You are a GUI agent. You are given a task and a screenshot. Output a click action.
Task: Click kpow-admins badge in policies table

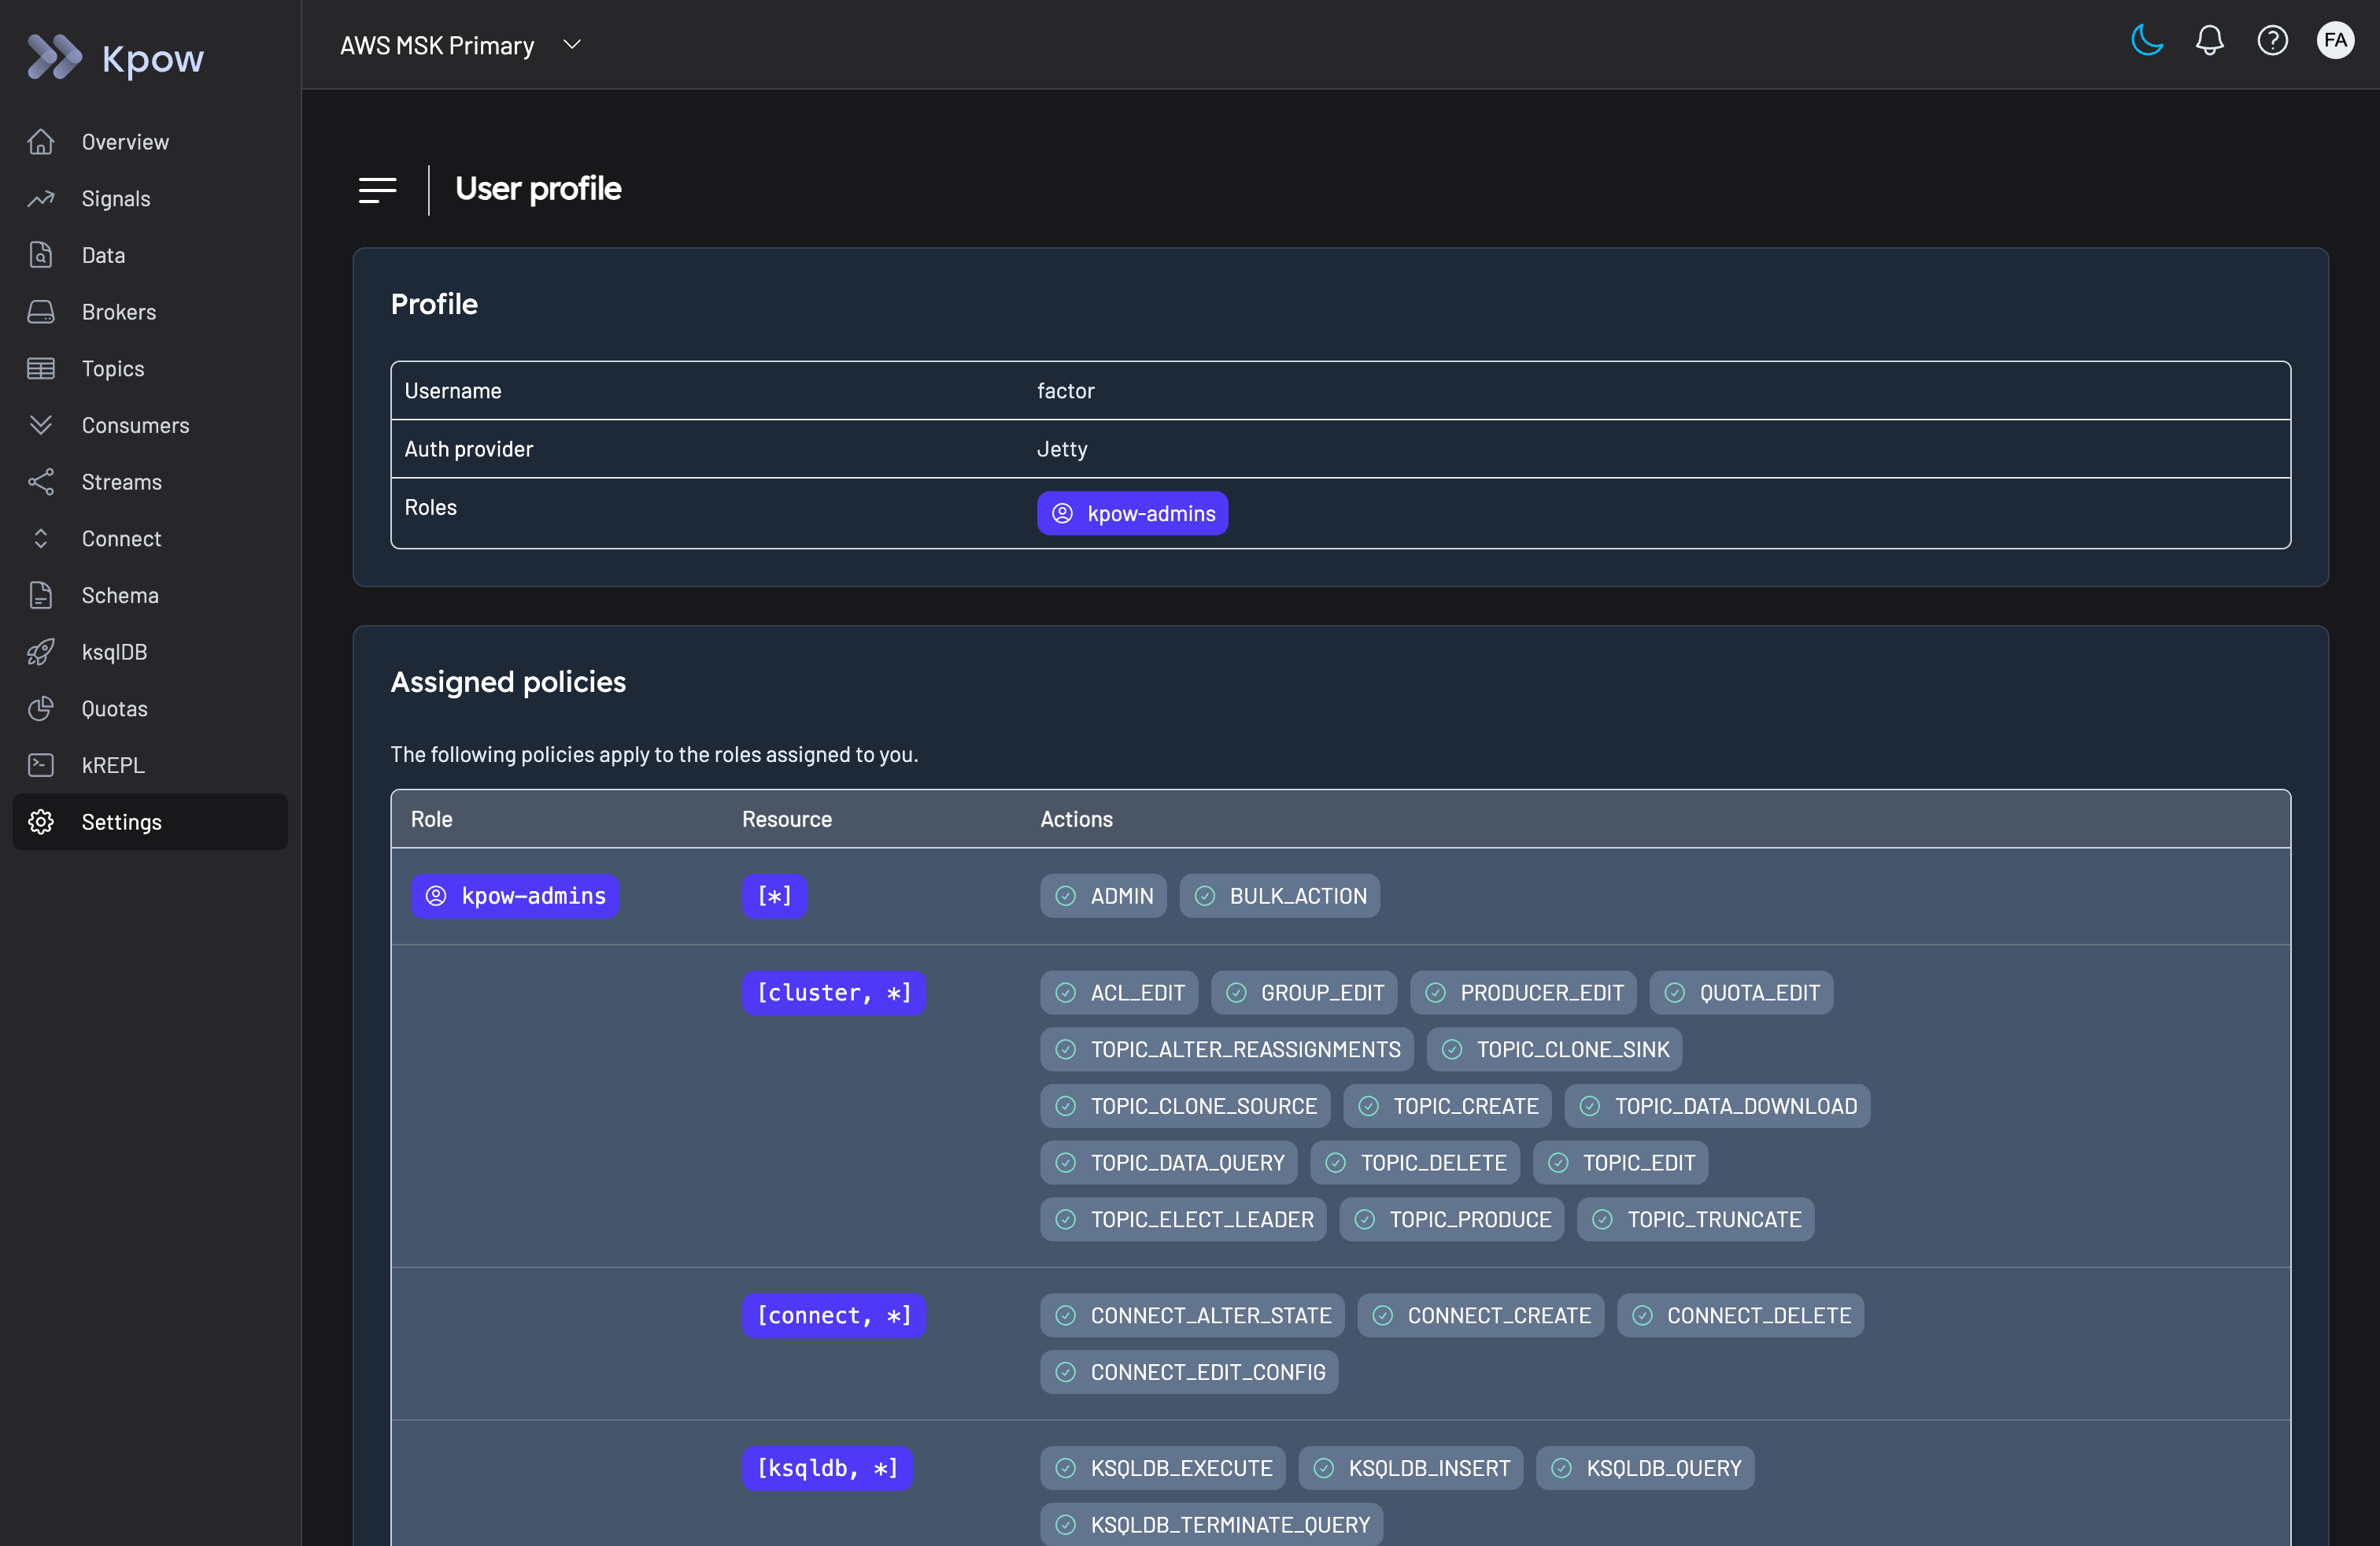(515, 897)
